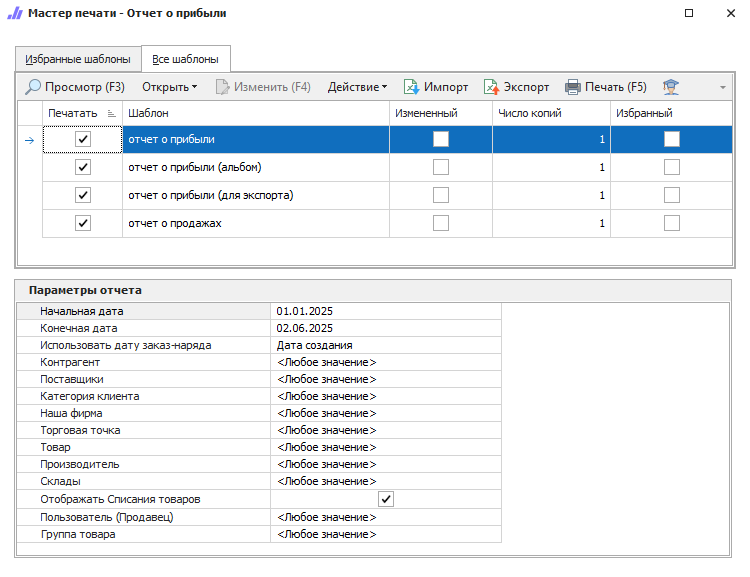
Task: Click the graduation cap help icon
Action: (x=670, y=87)
